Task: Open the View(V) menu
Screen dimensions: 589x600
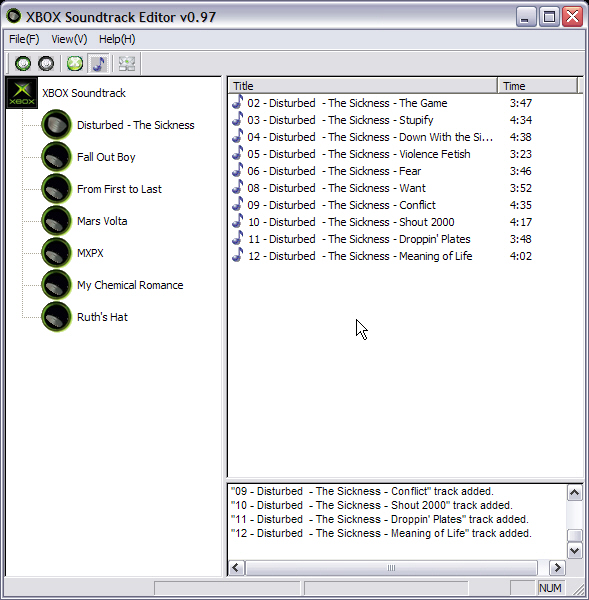Action: coord(69,39)
